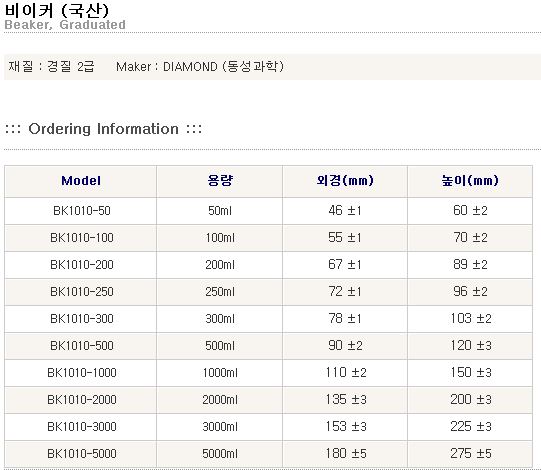Select model BK1010-2000 cell
Image resolution: width=541 pixels, height=470 pixels.
81,400
